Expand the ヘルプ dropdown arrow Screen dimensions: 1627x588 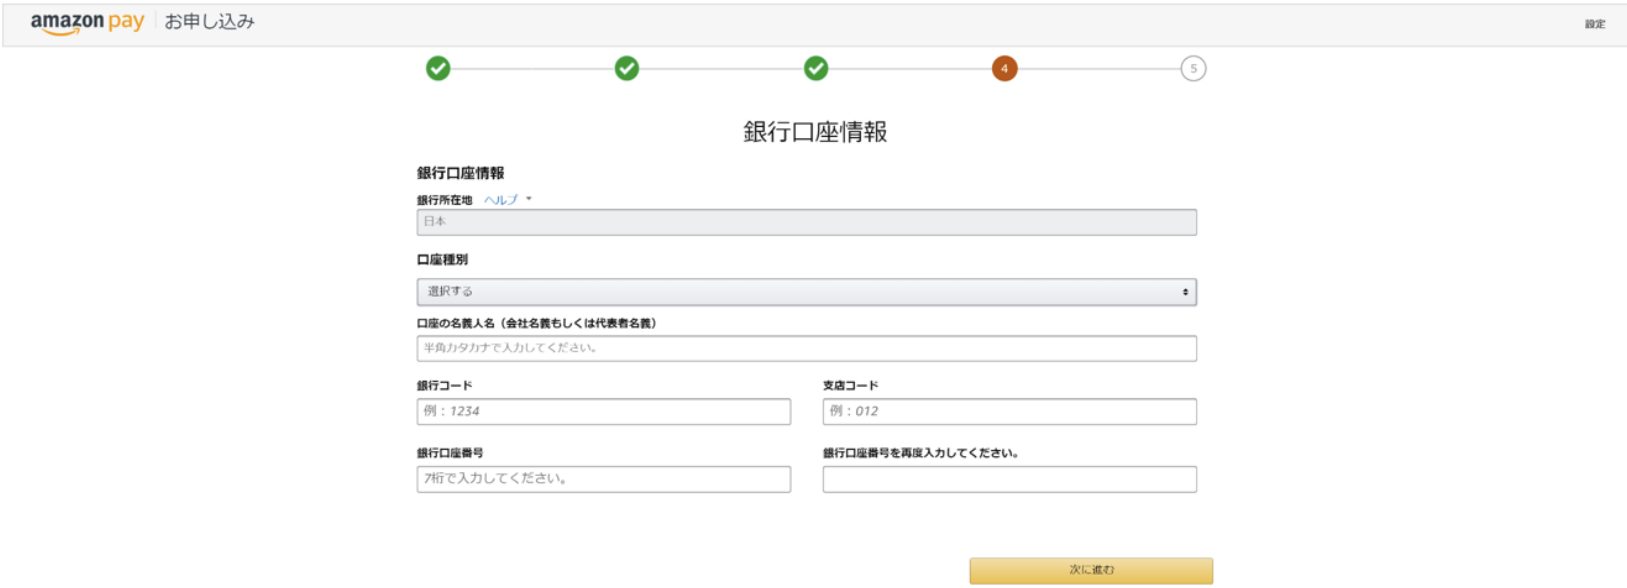tap(529, 199)
